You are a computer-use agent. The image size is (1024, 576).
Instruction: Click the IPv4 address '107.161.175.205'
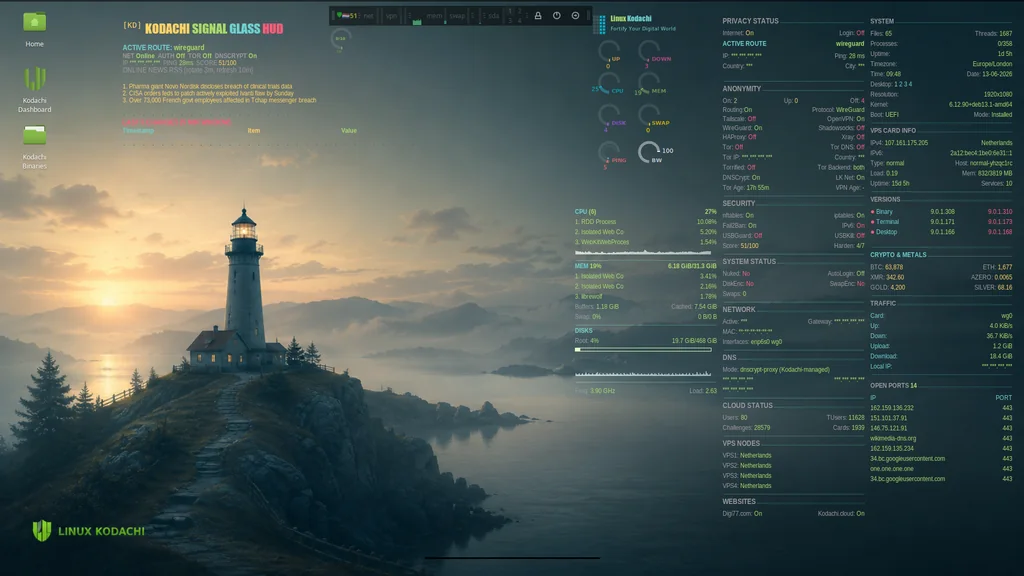click(906, 142)
